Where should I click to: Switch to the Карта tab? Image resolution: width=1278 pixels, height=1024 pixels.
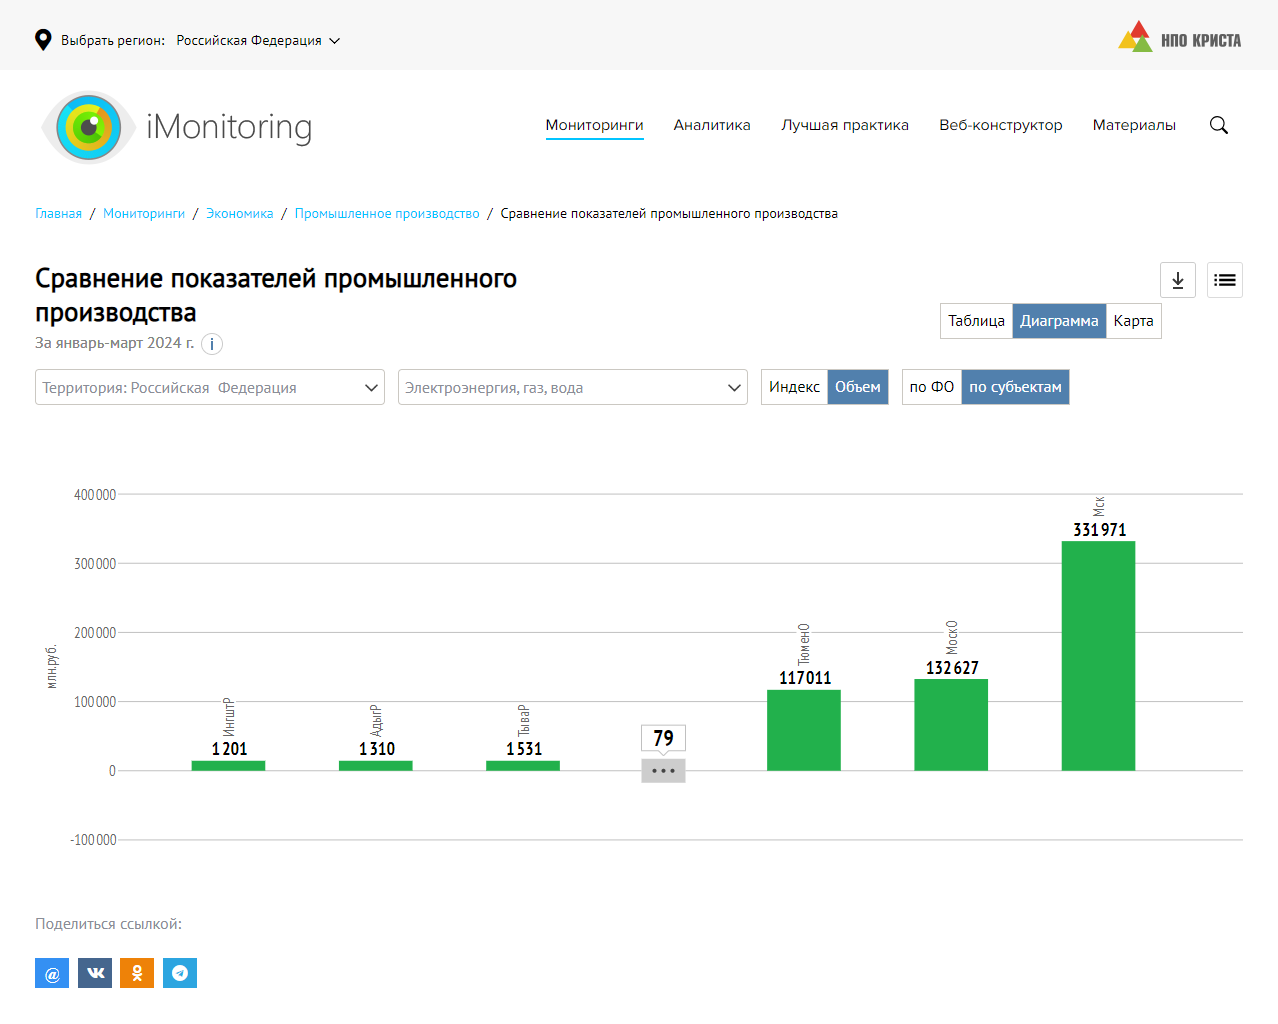pyautogui.click(x=1133, y=321)
